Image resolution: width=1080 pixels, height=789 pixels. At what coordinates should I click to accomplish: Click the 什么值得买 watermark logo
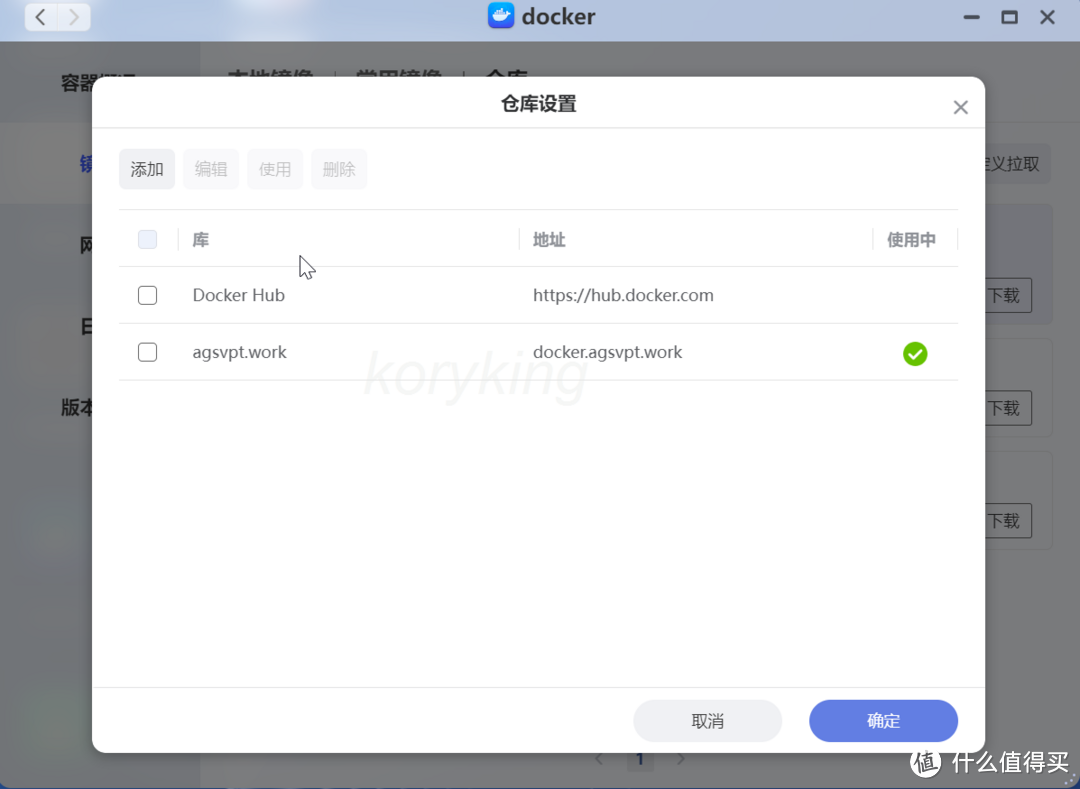pyautogui.click(x=923, y=763)
